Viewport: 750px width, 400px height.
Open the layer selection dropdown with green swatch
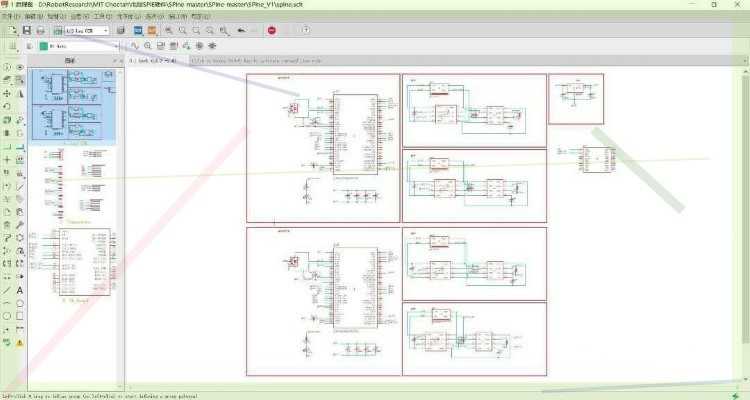point(79,46)
